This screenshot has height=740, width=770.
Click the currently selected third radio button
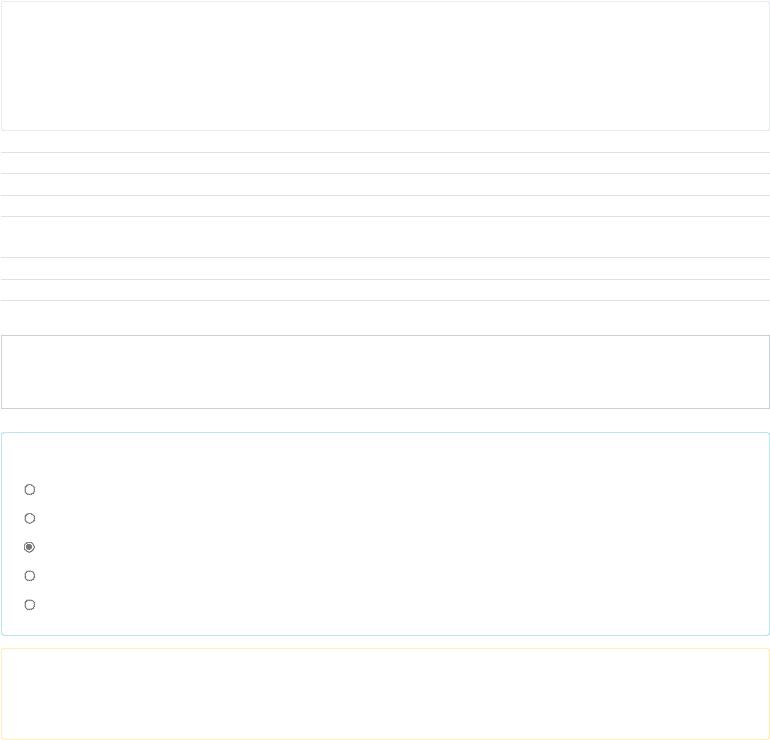(29, 547)
